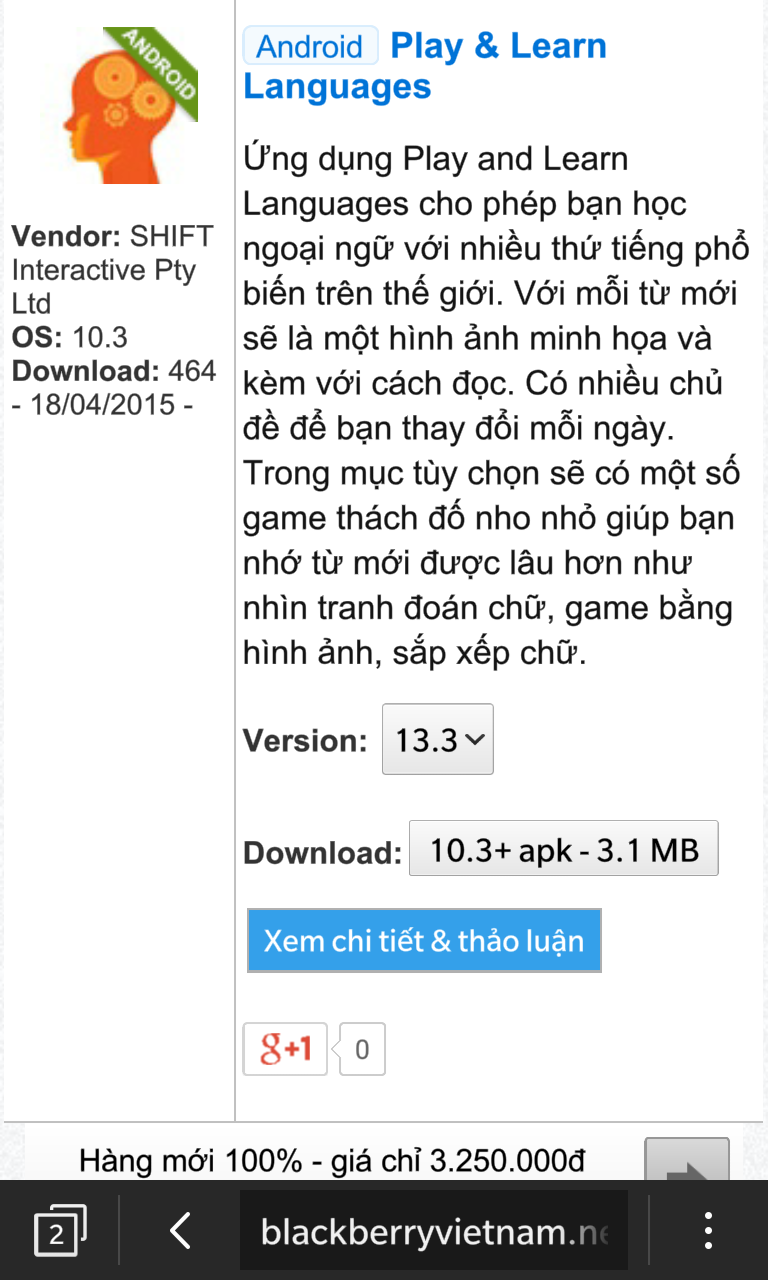Click the +1 count bubble showing 0
The image size is (768, 1280).
(362, 1049)
